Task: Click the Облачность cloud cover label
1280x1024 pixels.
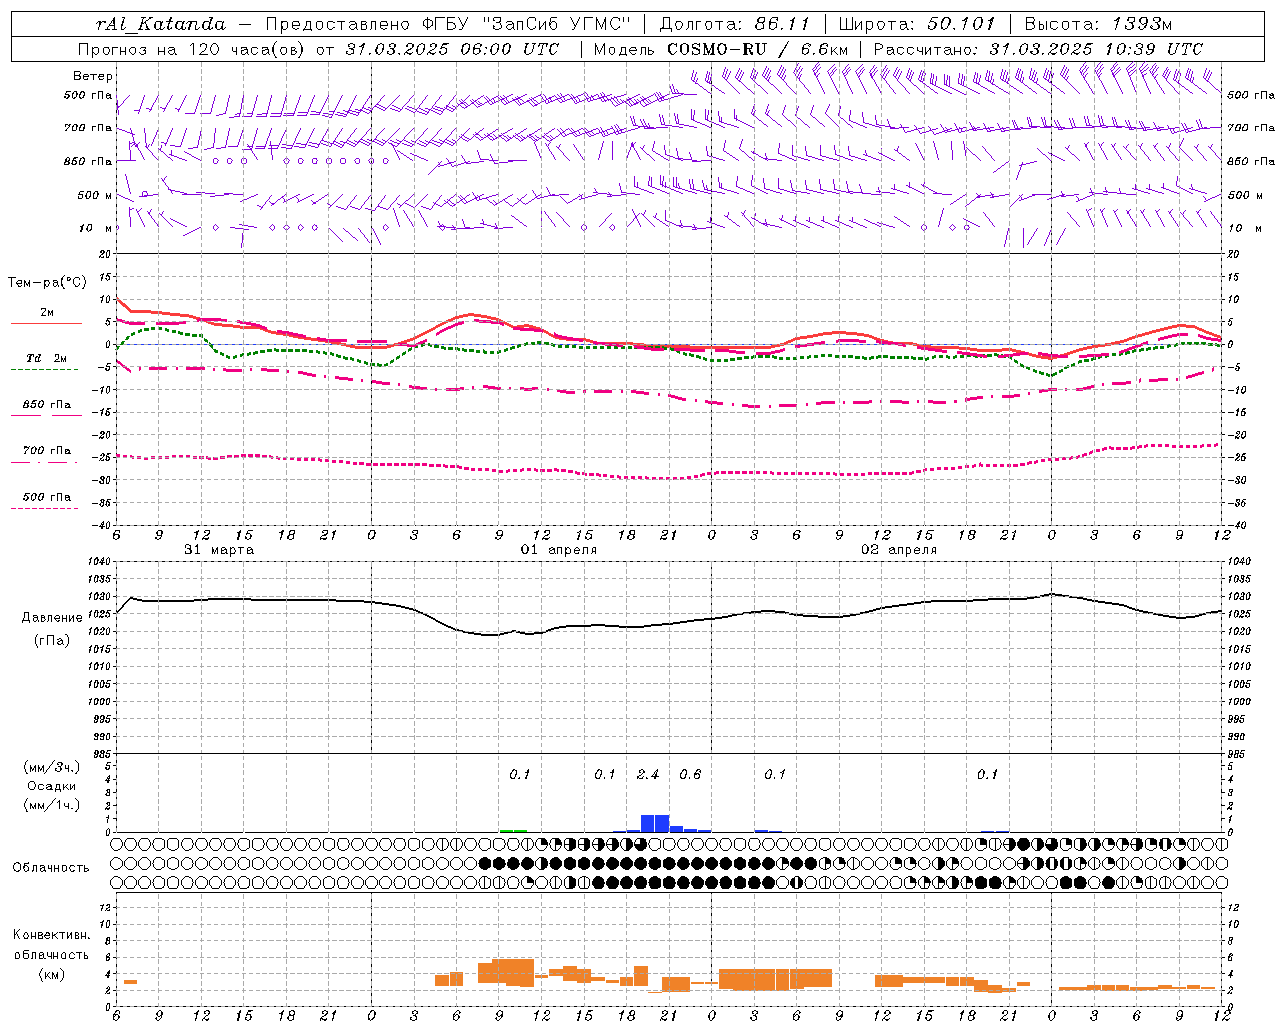Action: click(51, 867)
